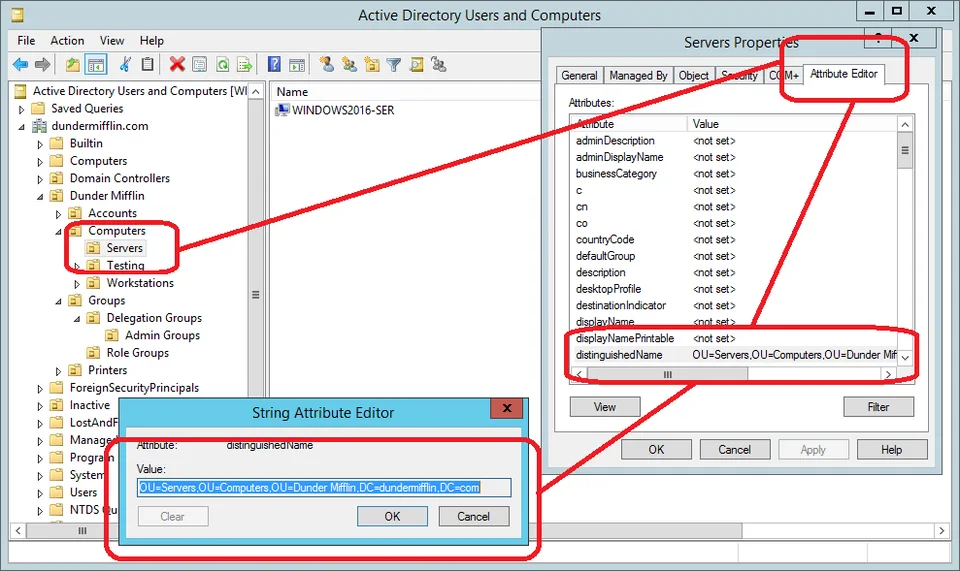
Task: Click the green Refresh icon
Action: 222,64
